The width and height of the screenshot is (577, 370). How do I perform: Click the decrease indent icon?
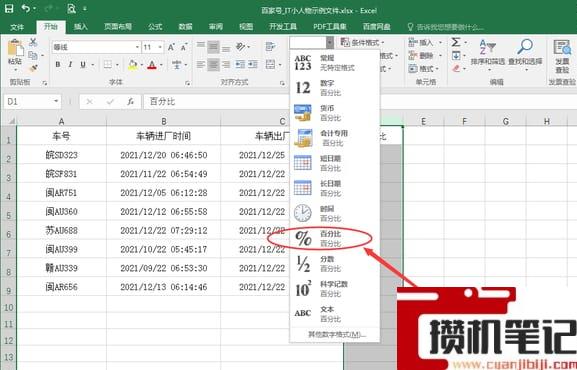[x=240, y=64]
